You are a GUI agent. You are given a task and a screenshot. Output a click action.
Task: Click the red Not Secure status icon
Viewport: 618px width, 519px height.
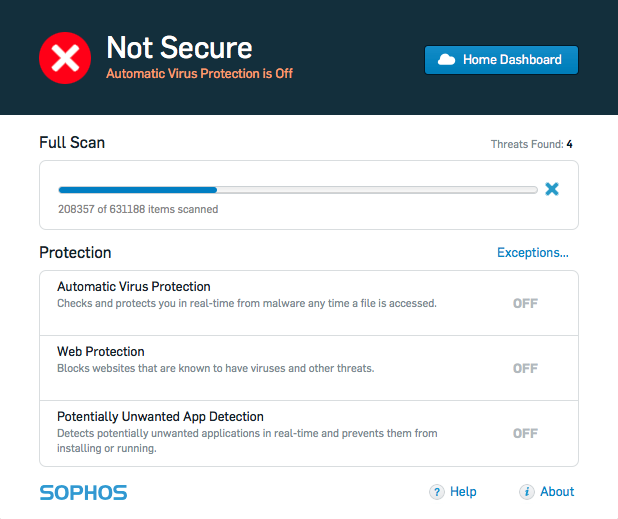65,58
